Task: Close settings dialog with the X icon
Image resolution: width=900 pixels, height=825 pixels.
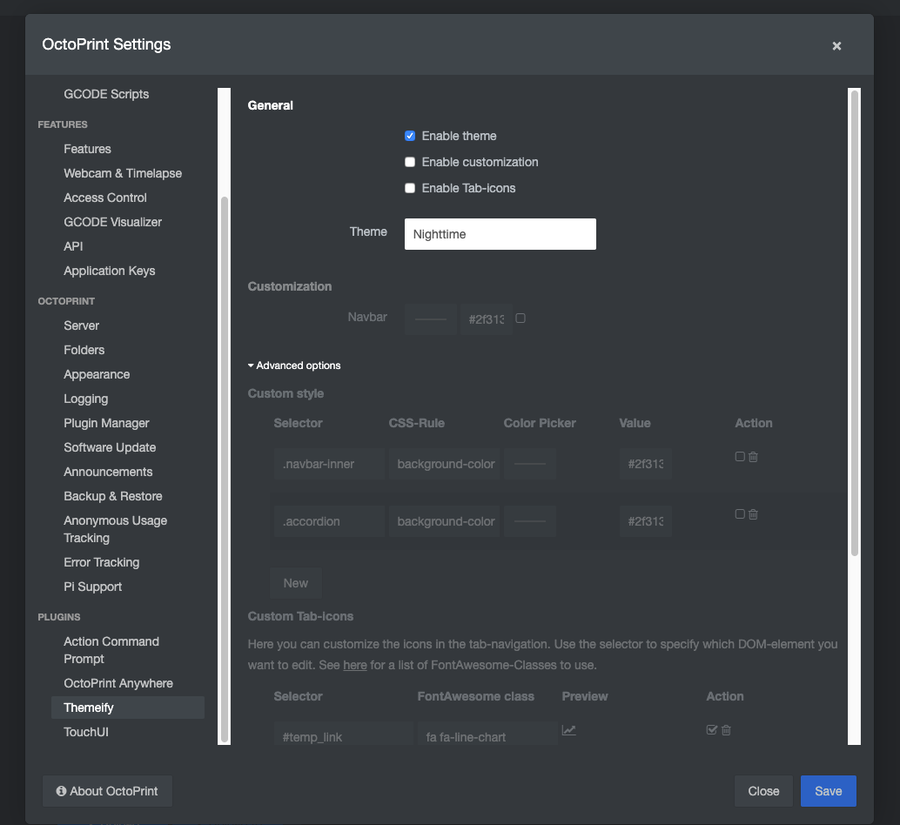Action: coord(837,46)
